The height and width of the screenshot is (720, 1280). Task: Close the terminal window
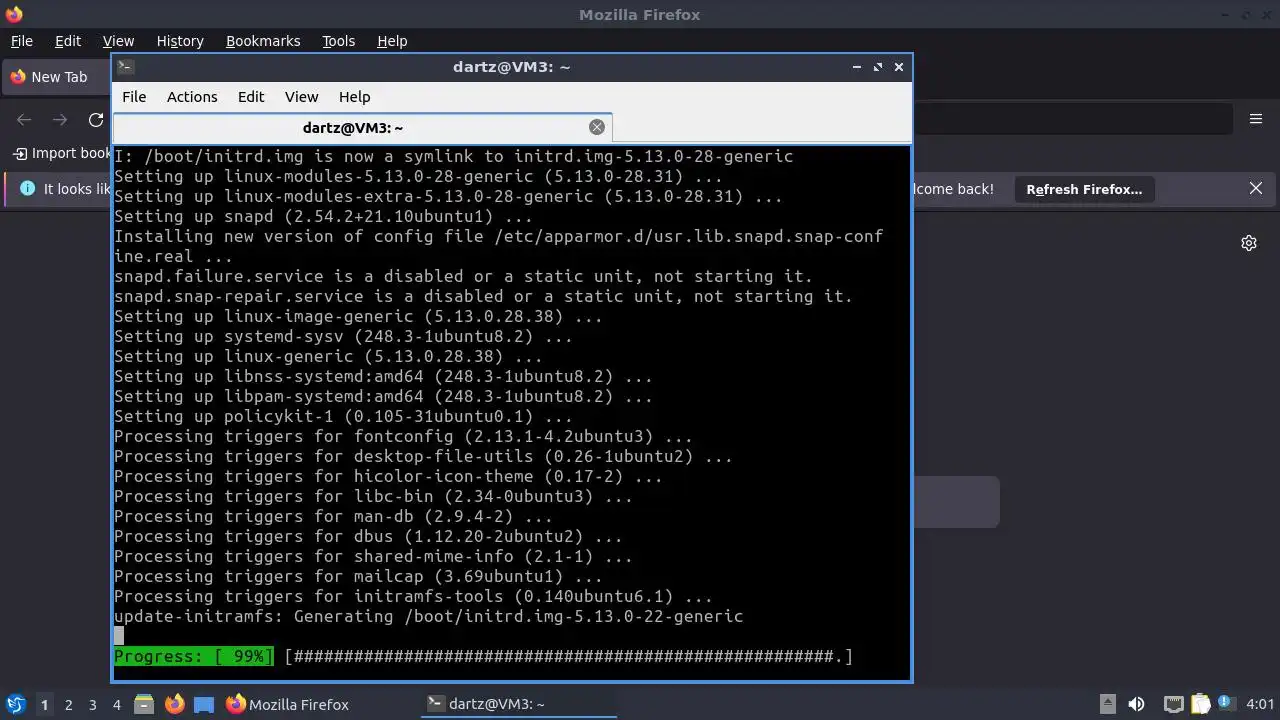tap(899, 67)
